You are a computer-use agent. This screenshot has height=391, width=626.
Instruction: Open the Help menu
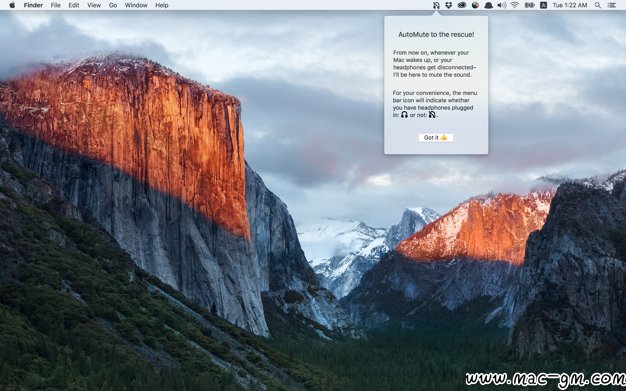tap(162, 5)
